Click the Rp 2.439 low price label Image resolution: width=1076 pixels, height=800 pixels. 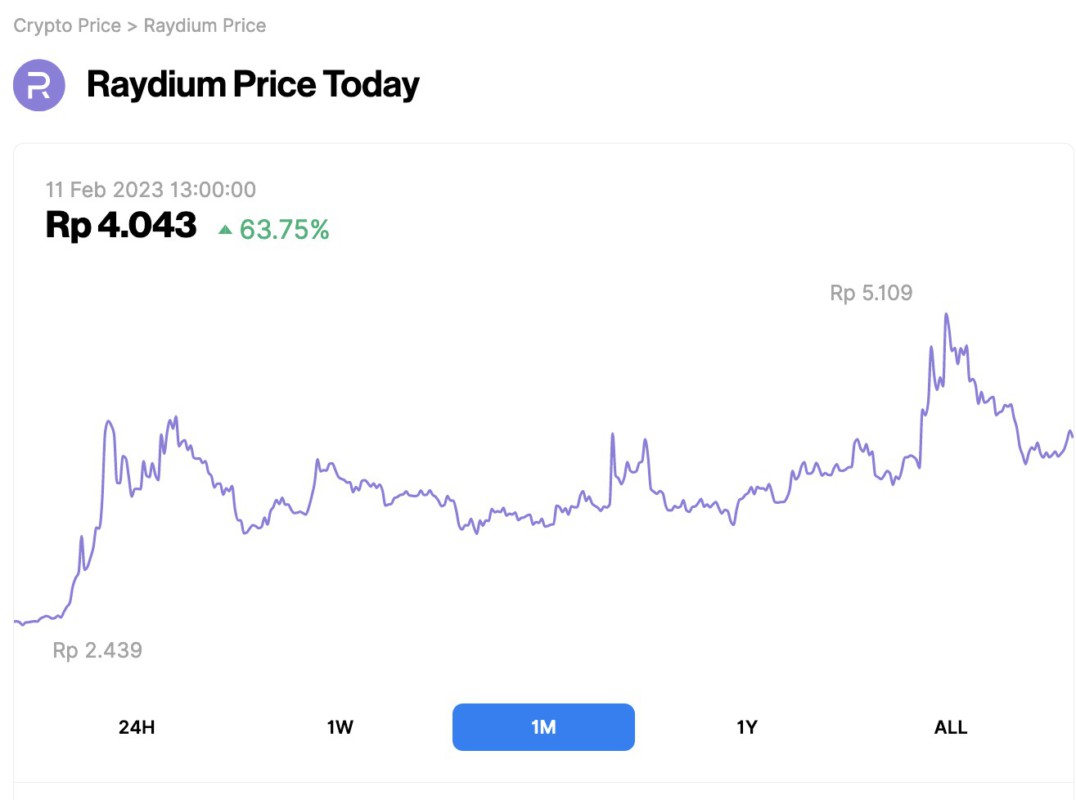pos(98,650)
